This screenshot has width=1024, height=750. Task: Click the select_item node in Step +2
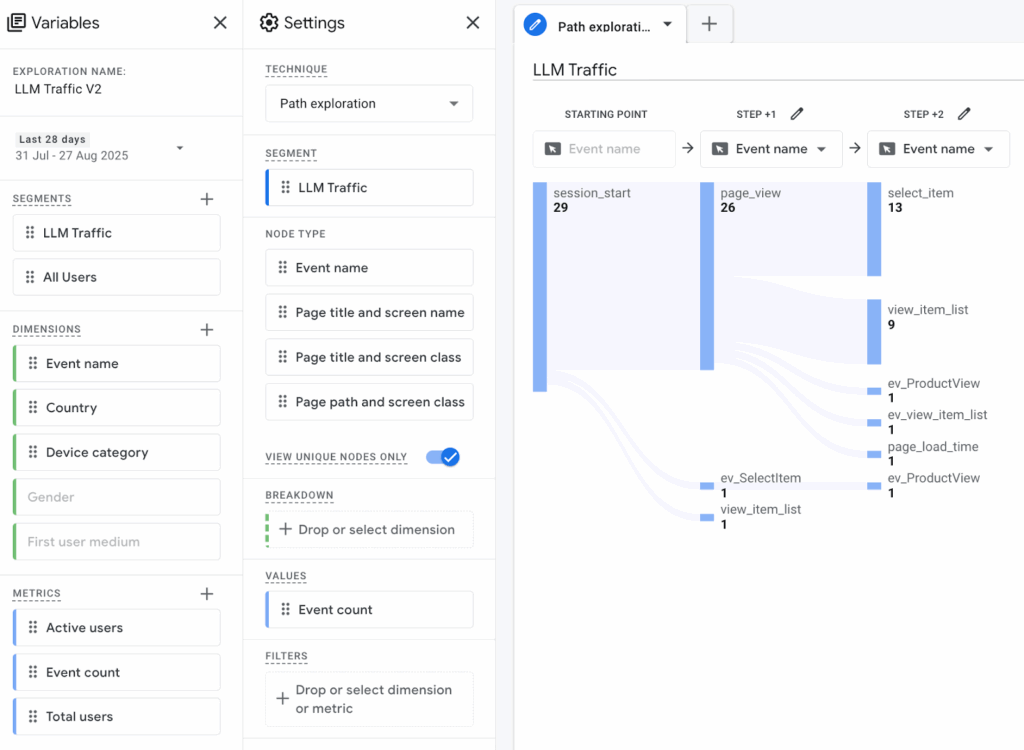[874, 229]
